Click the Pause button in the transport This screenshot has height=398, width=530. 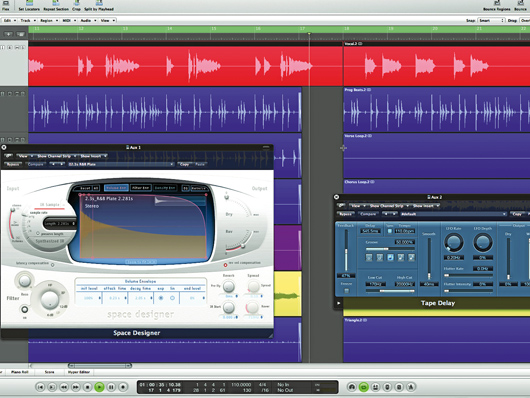tap(111, 387)
